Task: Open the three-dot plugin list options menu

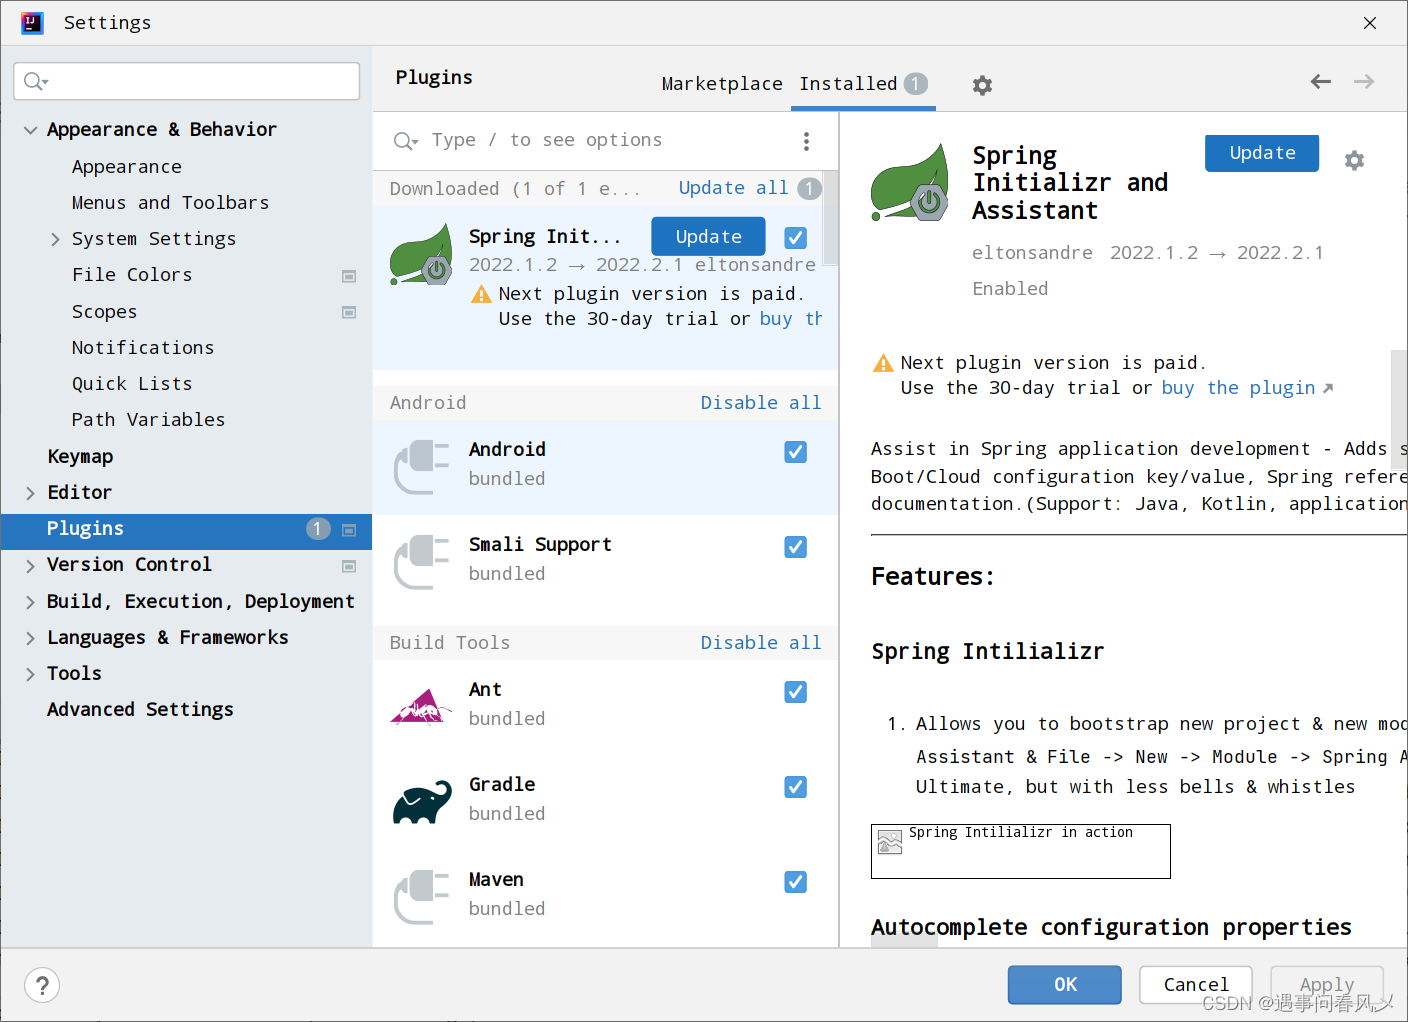Action: (806, 141)
